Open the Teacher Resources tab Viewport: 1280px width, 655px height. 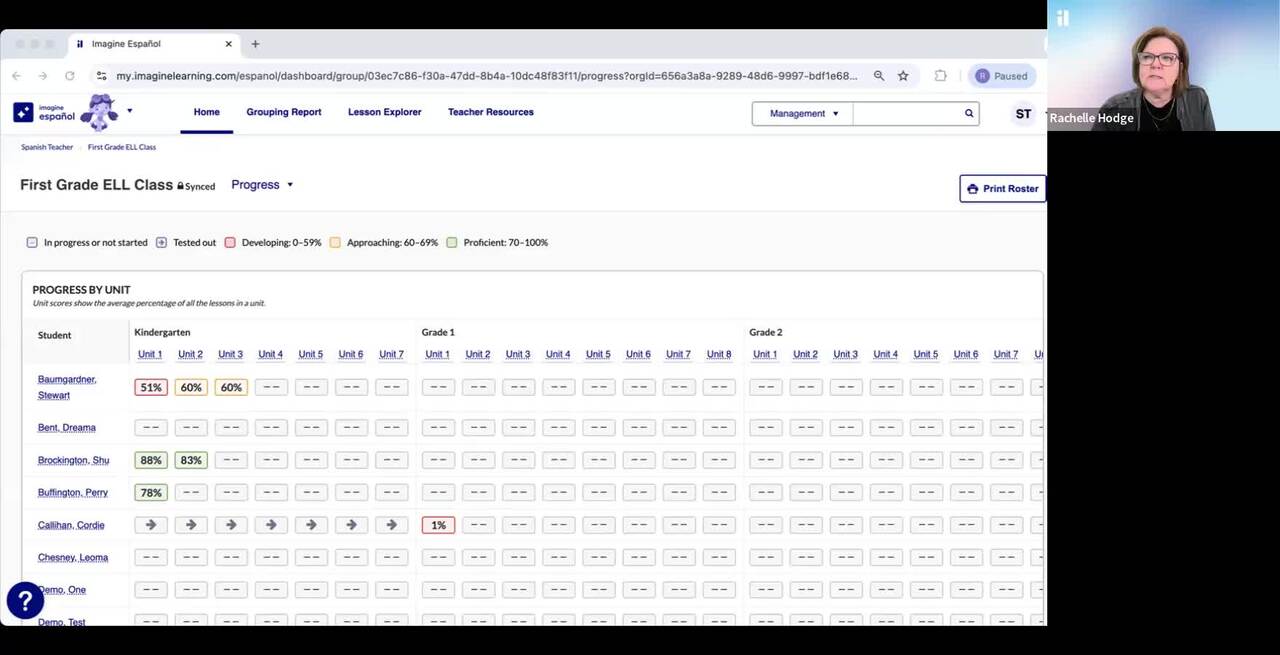491,112
